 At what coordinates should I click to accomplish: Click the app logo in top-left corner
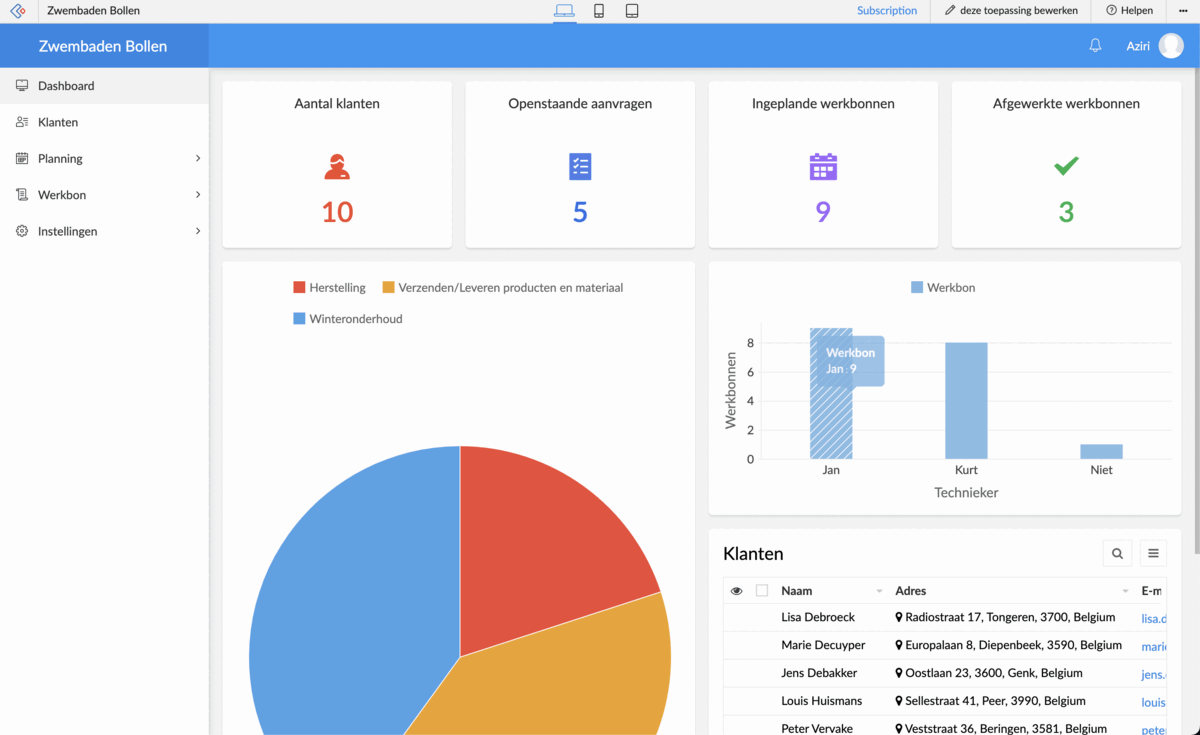click(18, 11)
